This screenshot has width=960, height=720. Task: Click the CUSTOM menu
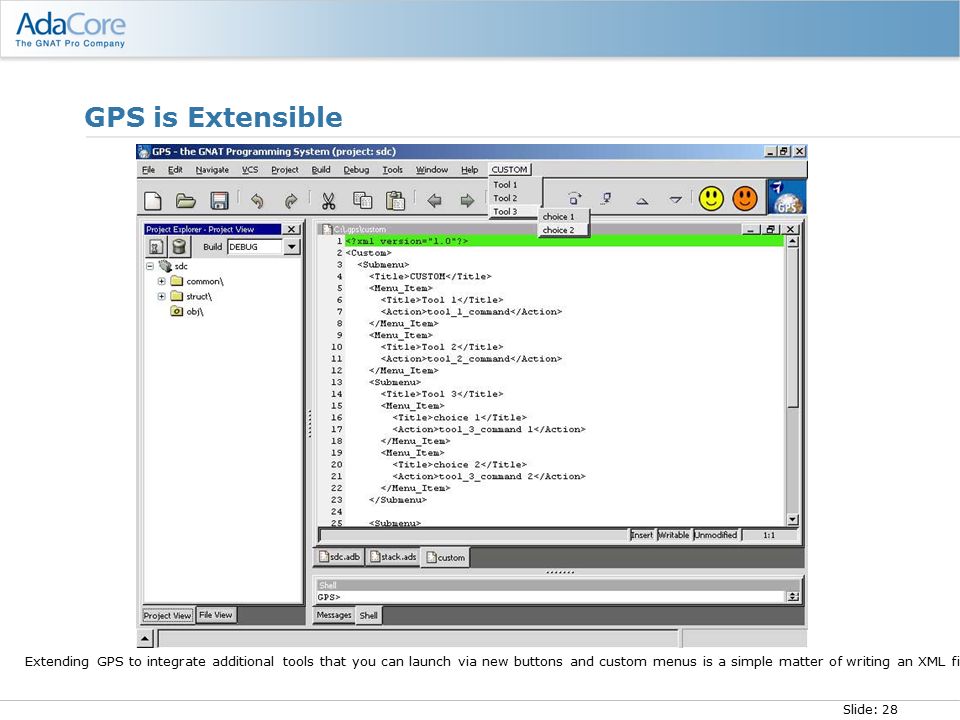[509, 170]
